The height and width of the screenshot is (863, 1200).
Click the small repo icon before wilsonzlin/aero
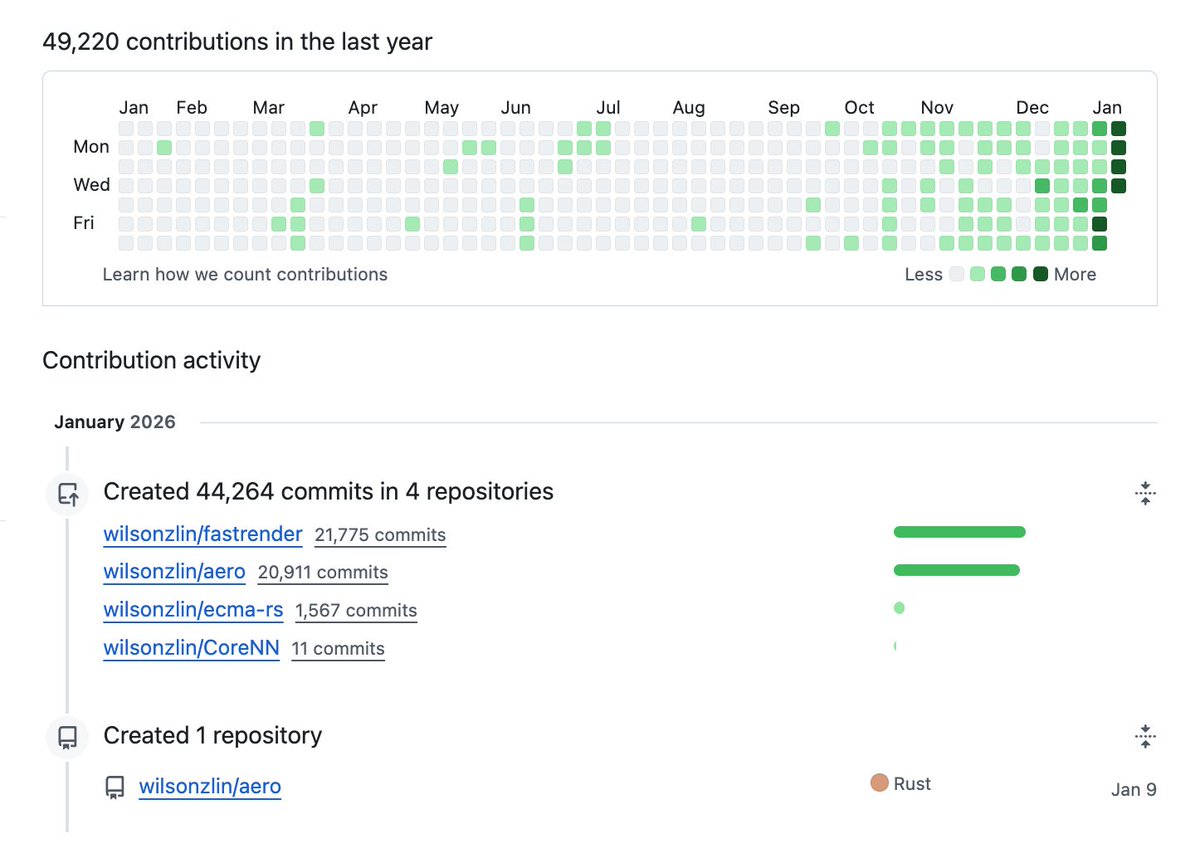pyautogui.click(x=115, y=788)
